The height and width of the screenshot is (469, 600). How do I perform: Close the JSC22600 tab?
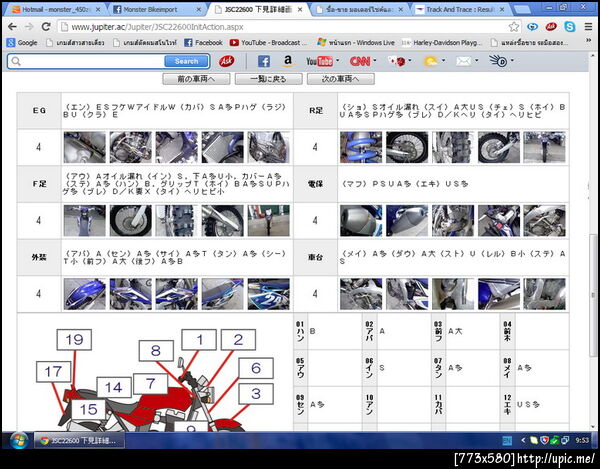pos(300,10)
